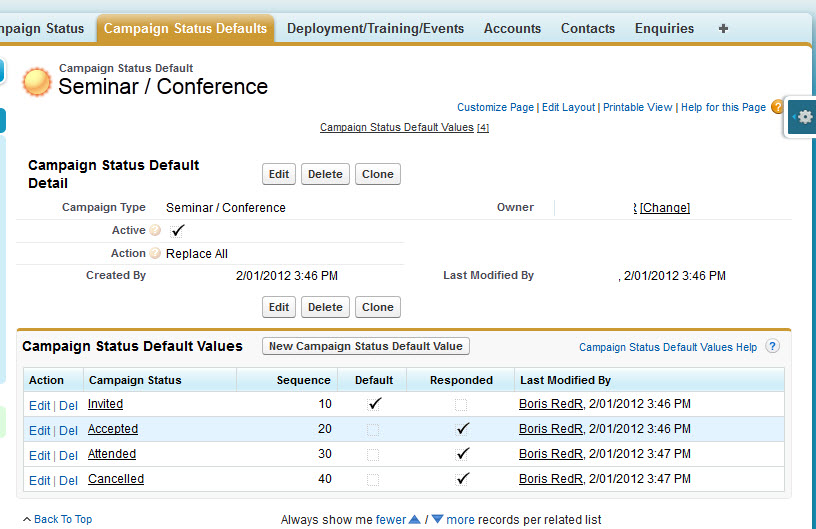The image size is (816, 529).
Task: Toggle Default checkbox for Accepted row
Action: 373,430
